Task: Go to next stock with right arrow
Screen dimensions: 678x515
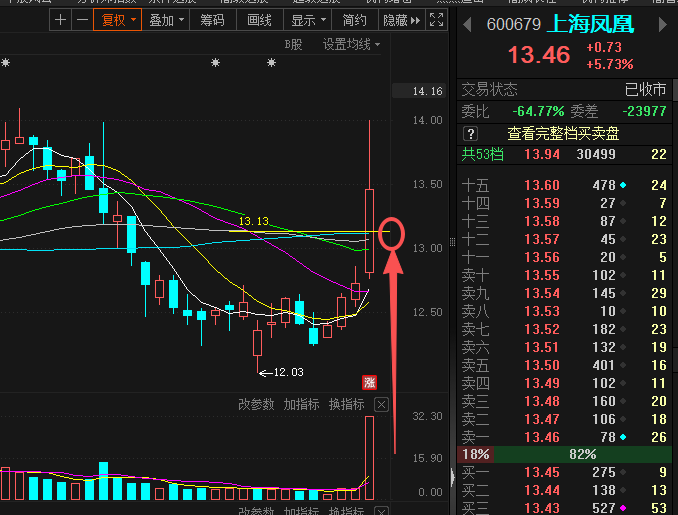Action: coord(662,24)
